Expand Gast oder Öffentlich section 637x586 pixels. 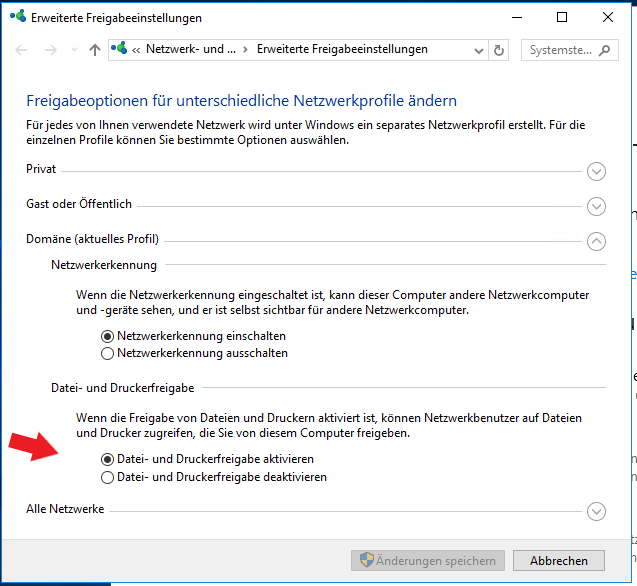pos(597,206)
